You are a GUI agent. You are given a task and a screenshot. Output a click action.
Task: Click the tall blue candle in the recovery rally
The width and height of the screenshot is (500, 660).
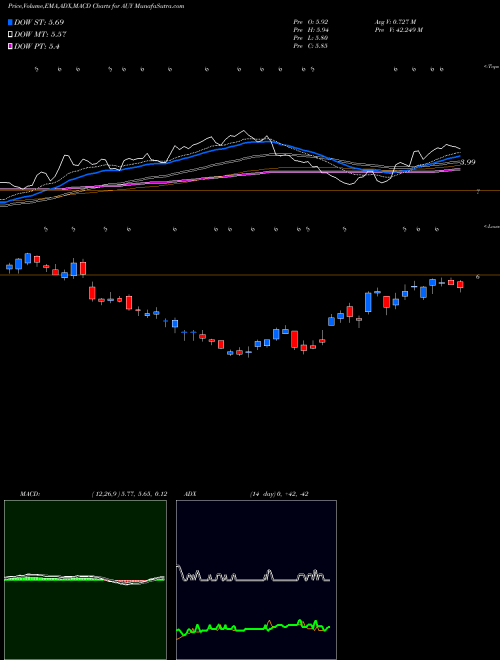[x=368, y=302]
